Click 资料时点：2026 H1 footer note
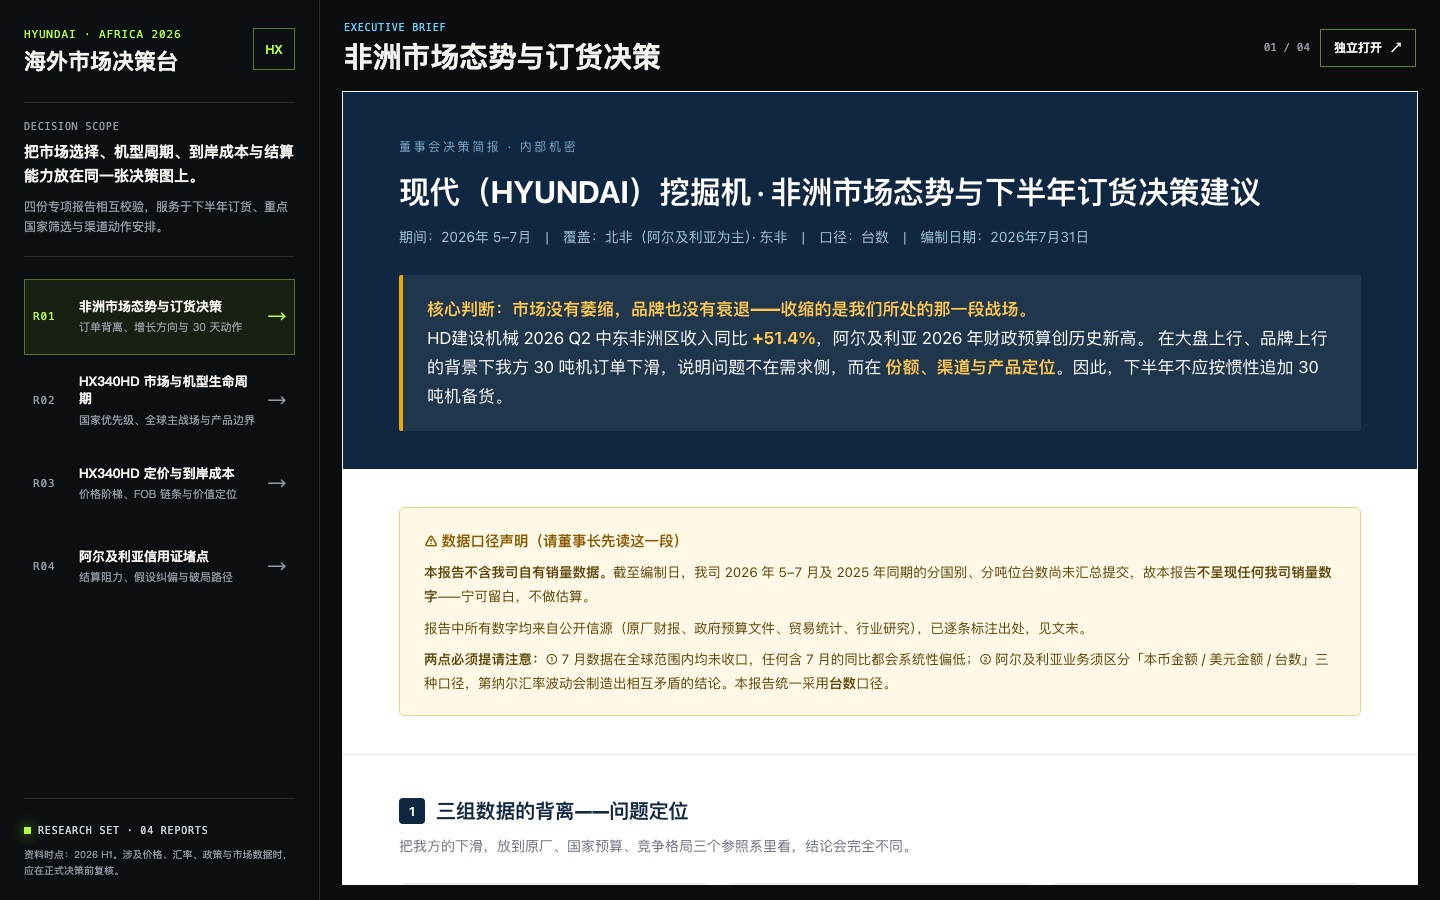Viewport: 1440px width, 900px height. tap(155, 862)
